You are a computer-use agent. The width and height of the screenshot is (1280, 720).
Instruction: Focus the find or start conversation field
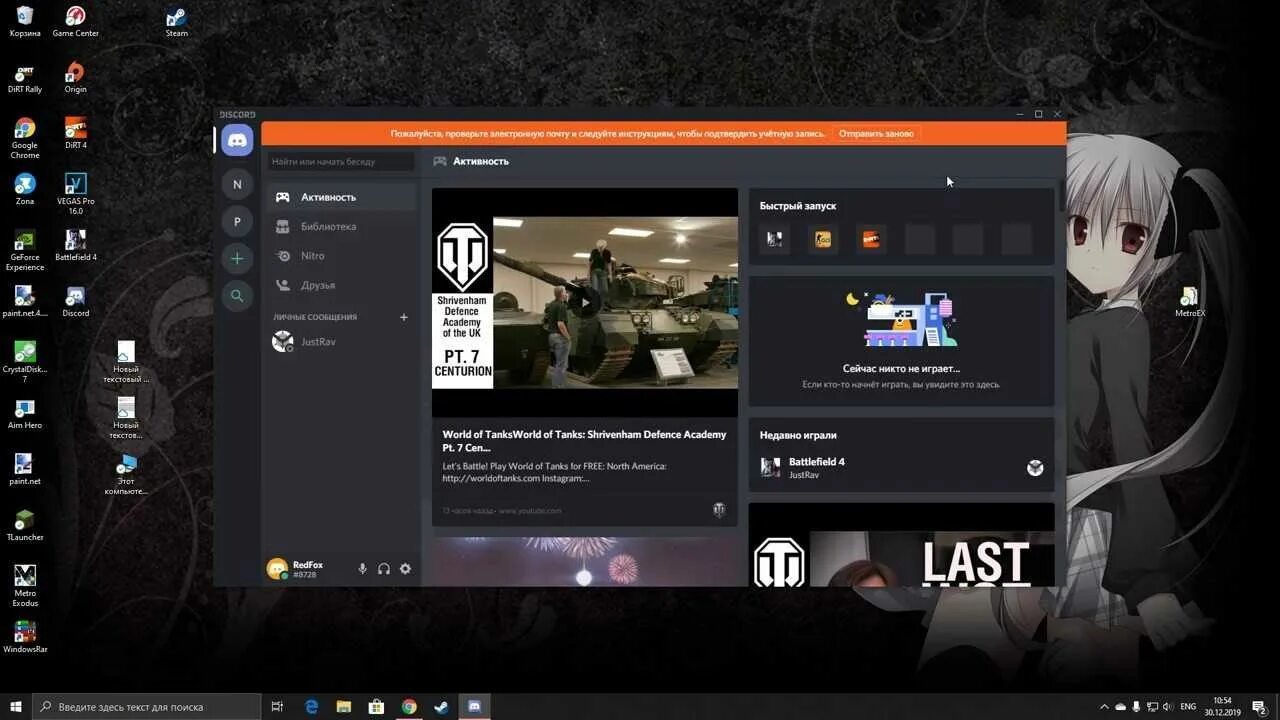[341, 161]
